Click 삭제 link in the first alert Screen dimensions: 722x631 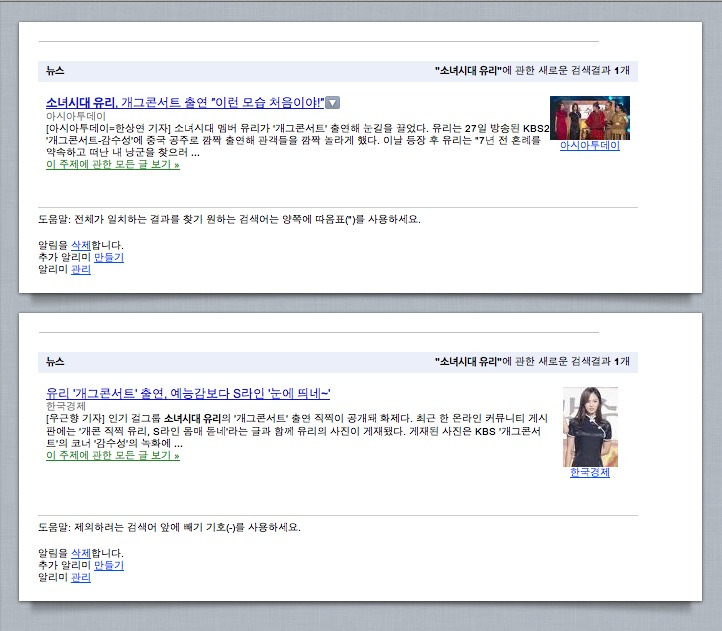click(81, 245)
